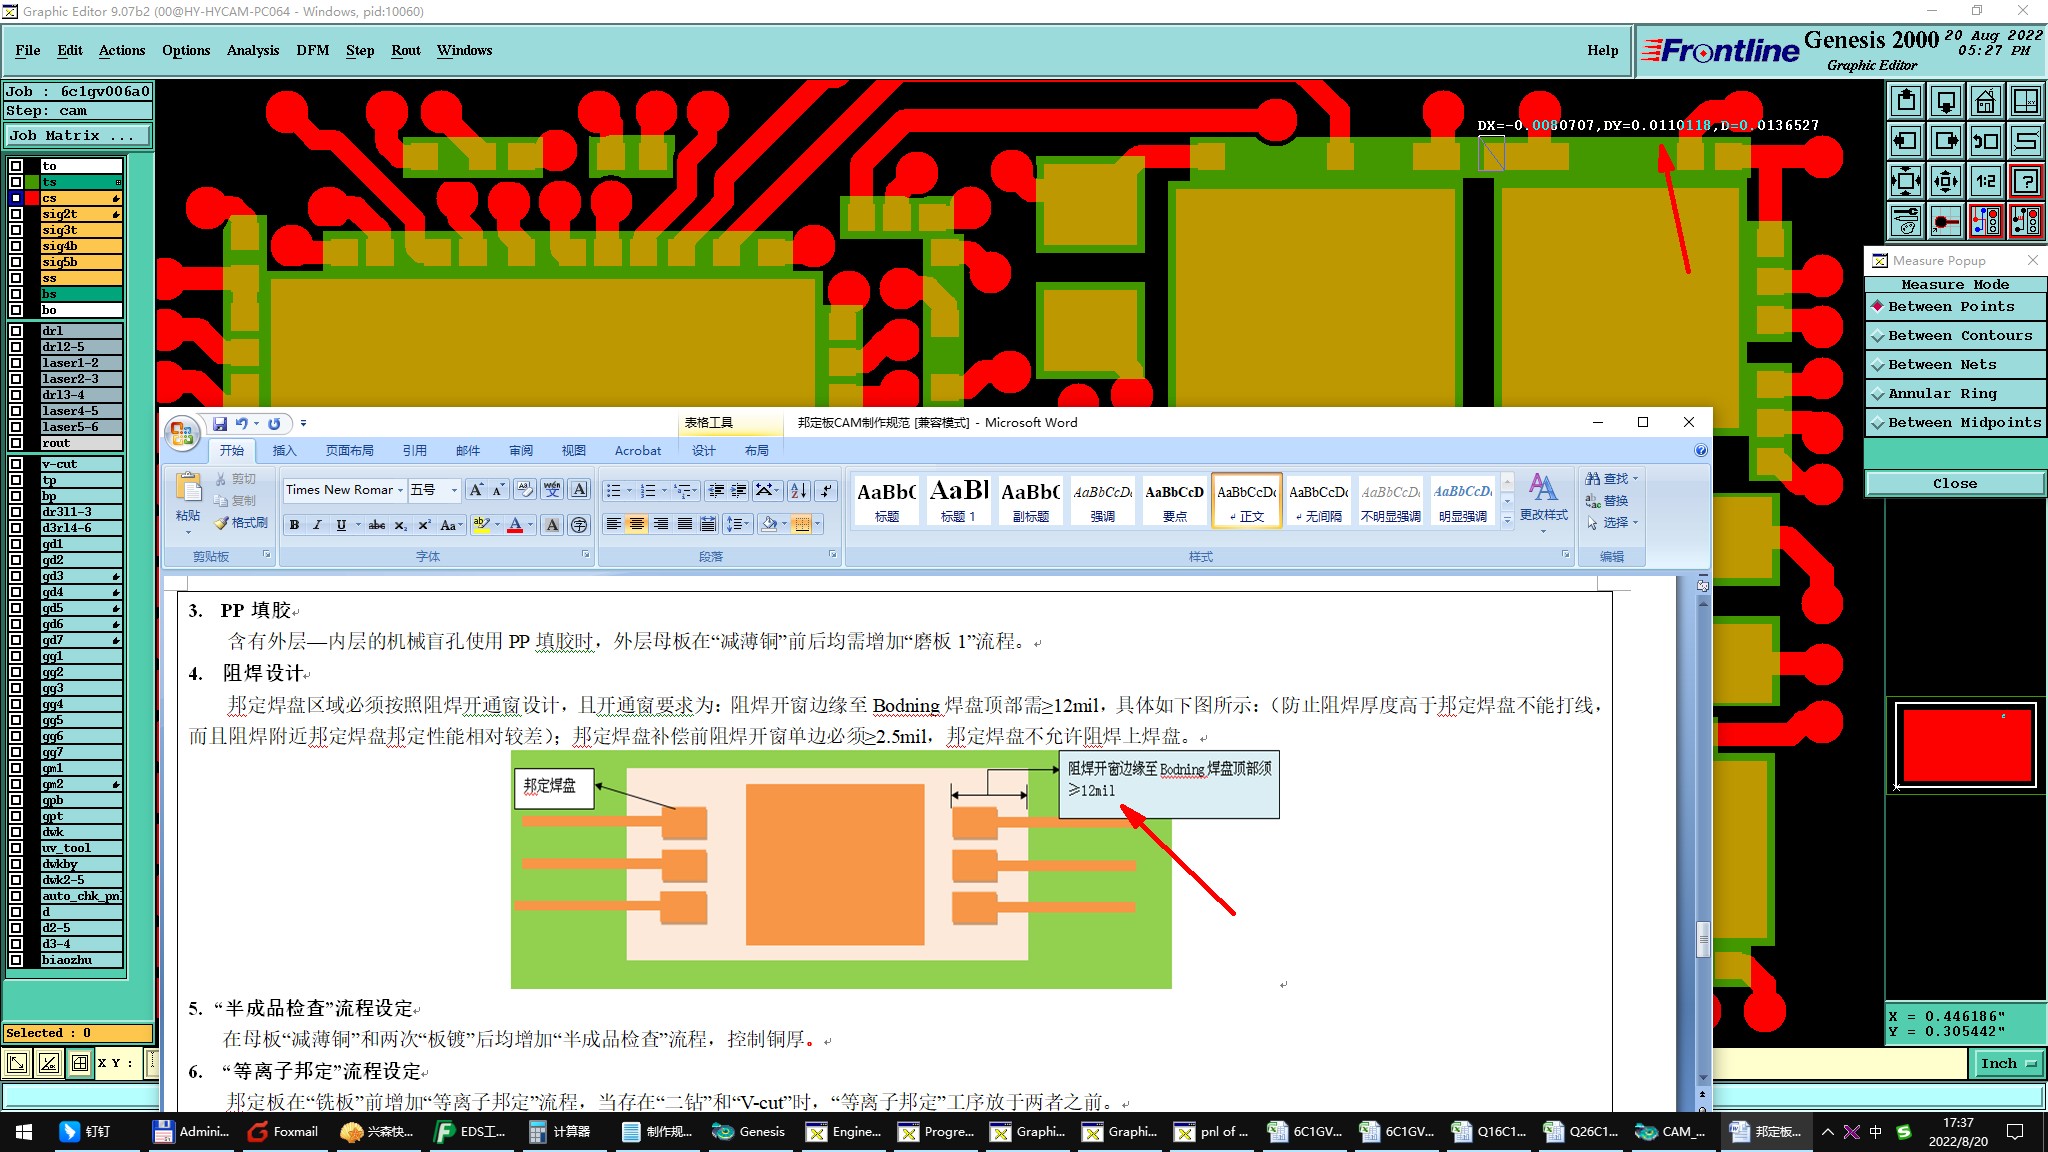
Task: Click the previous view (undo zoom) icon
Action: pos(1985,141)
